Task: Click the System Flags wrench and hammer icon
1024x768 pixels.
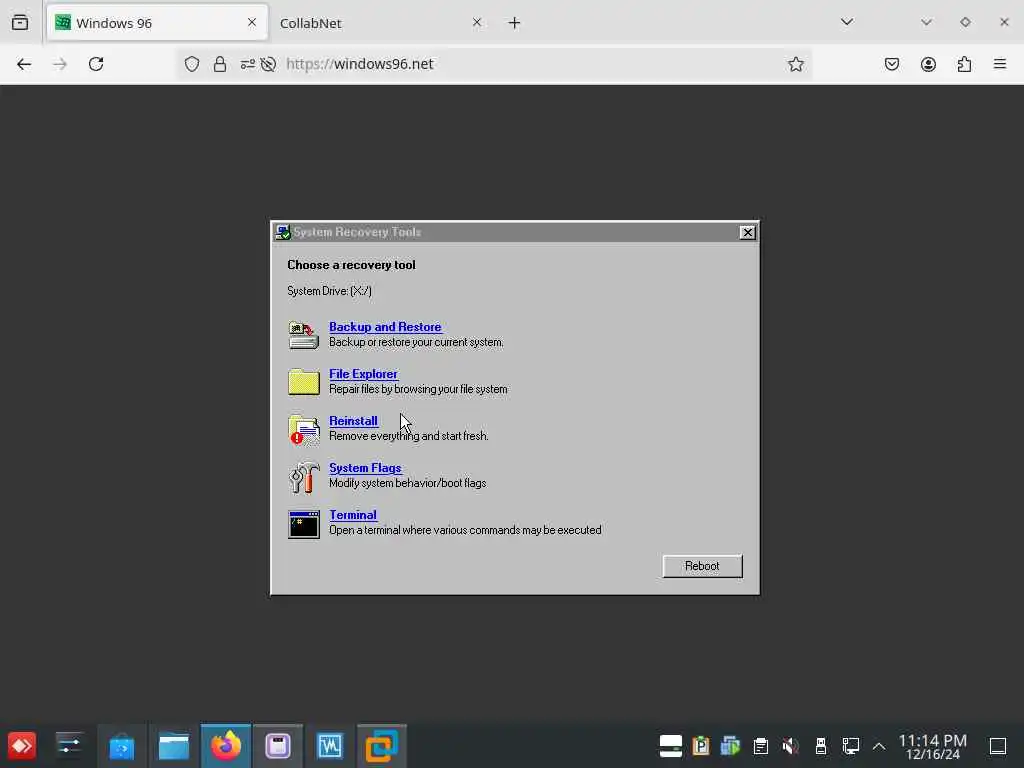Action: [304, 477]
